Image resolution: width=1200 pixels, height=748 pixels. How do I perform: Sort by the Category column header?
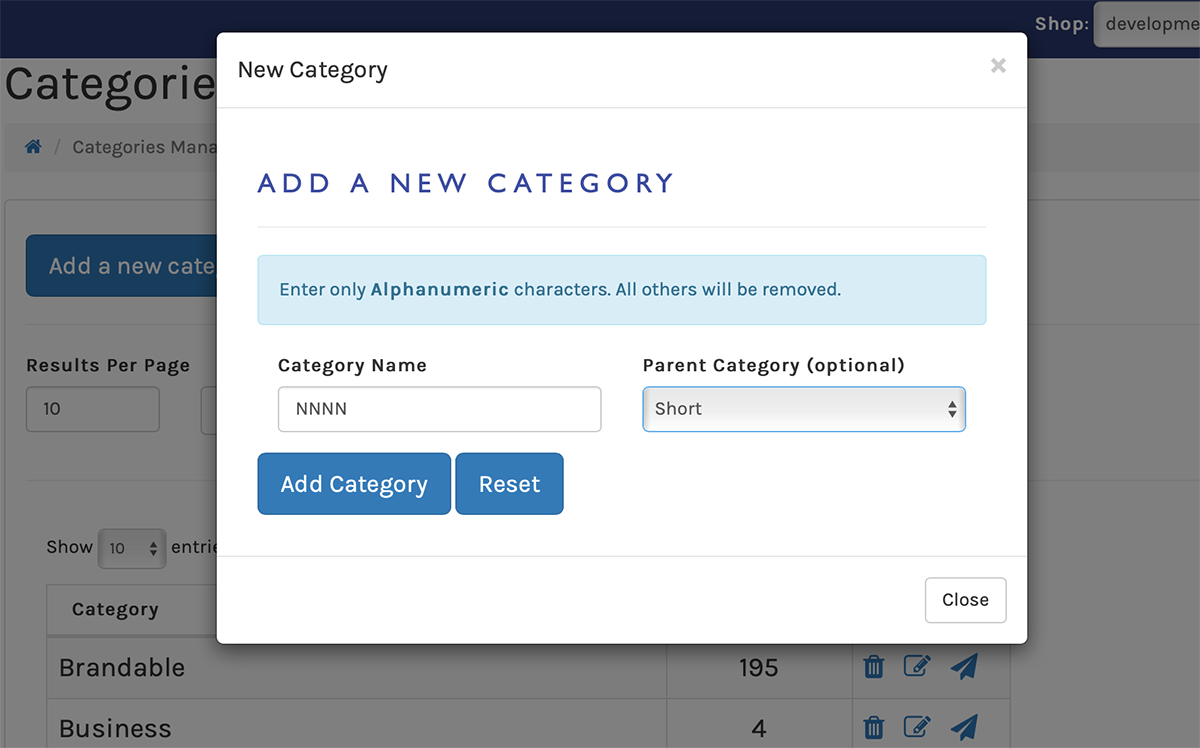click(x=115, y=610)
